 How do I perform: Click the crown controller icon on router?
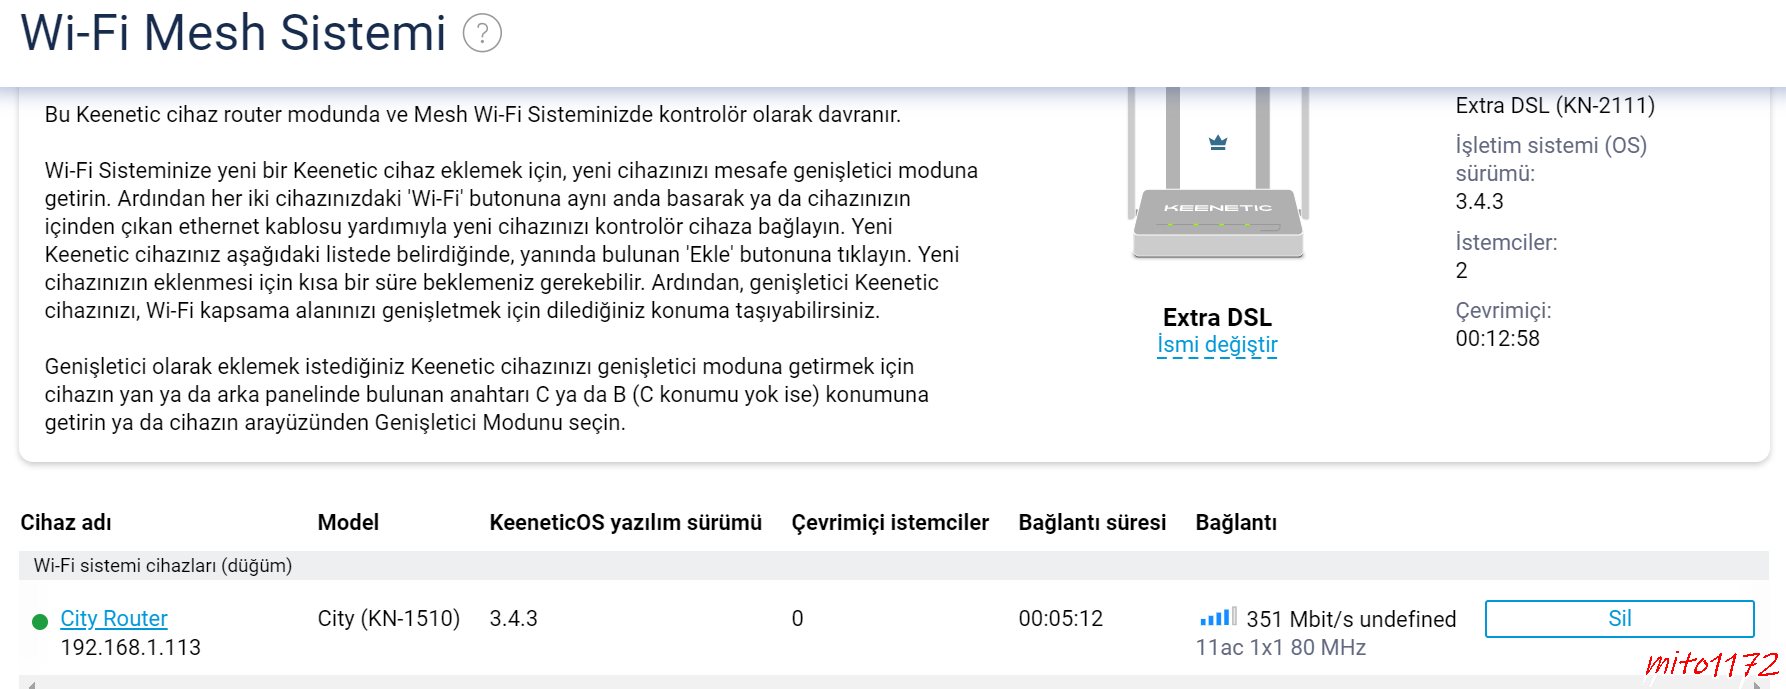click(1218, 143)
